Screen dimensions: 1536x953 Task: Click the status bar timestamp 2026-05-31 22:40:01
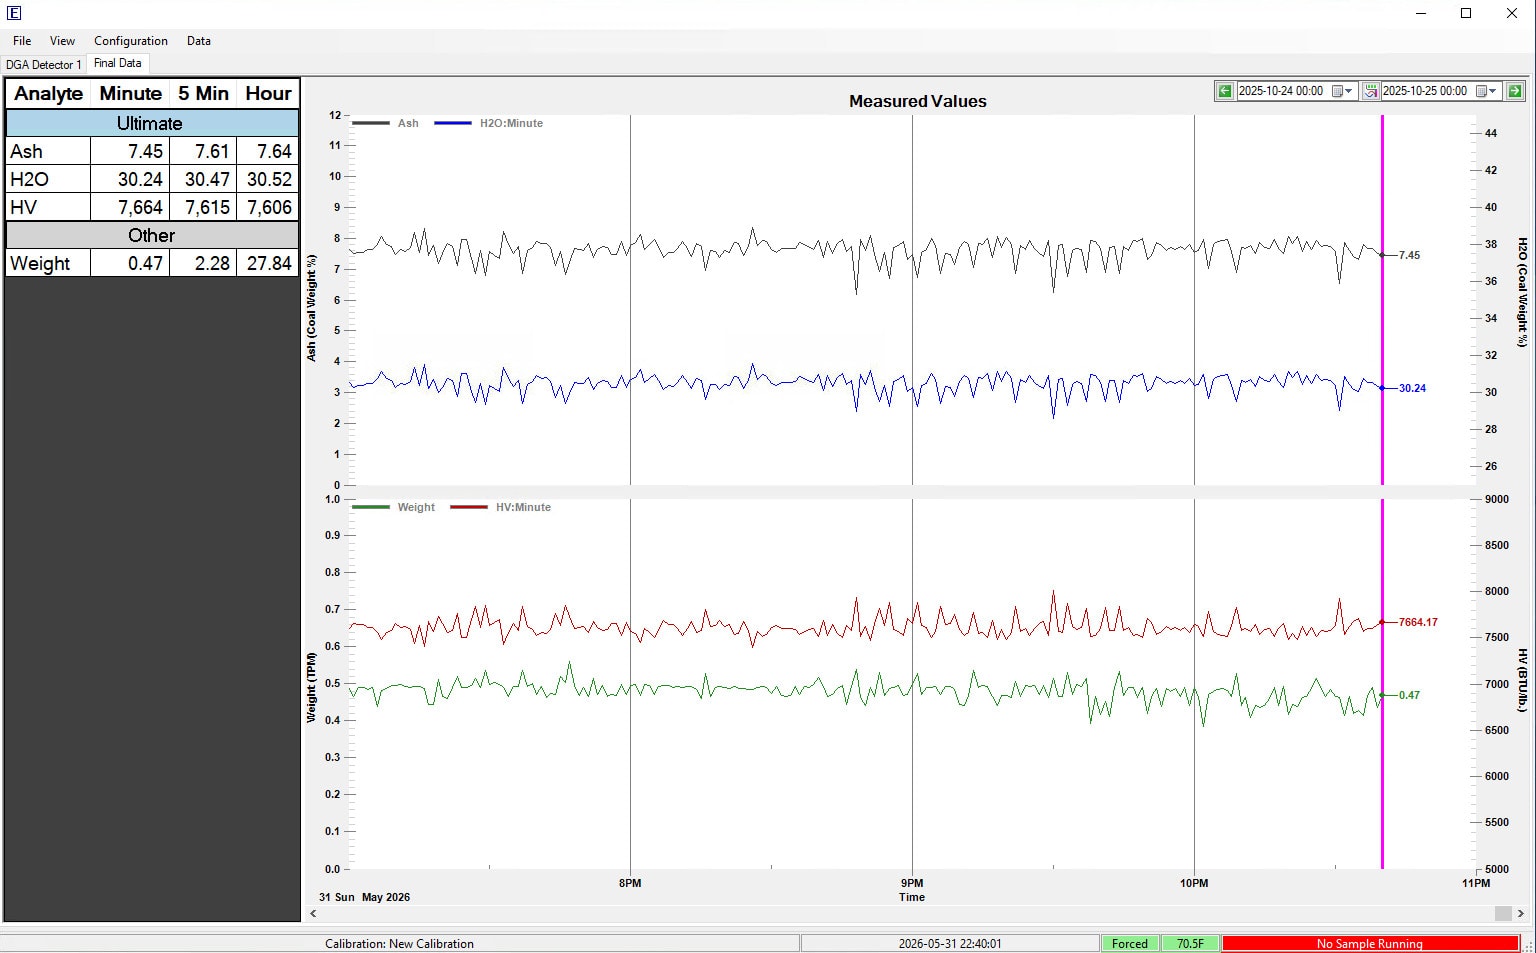point(950,944)
